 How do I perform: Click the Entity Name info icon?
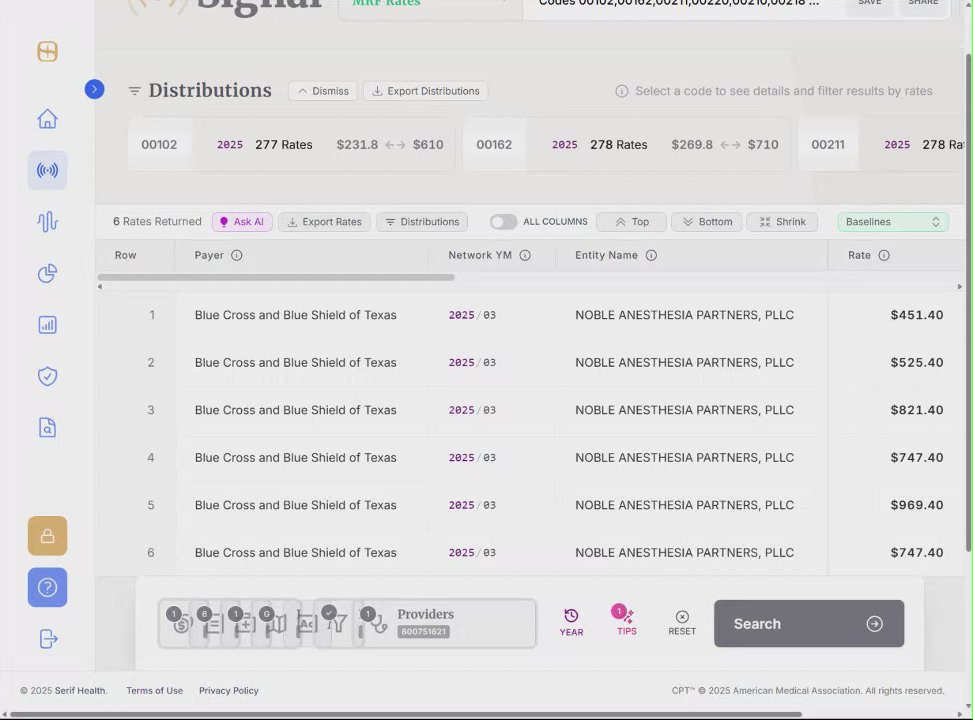[651, 255]
